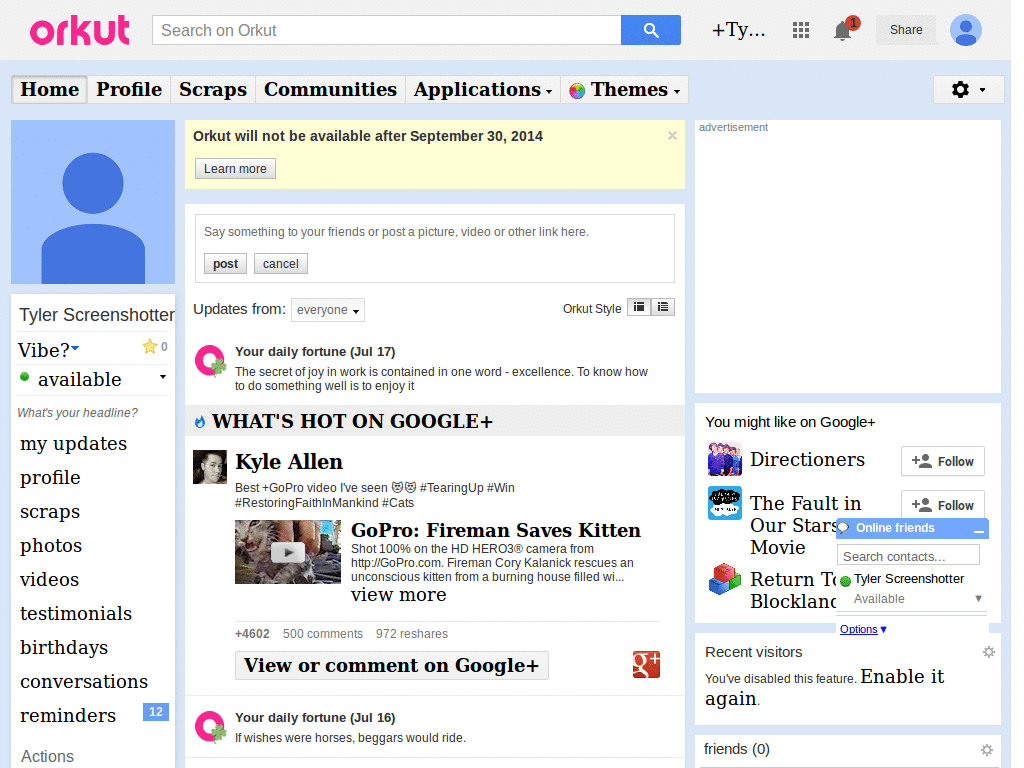Open Tyler Screenshotter in Online friends
This screenshot has height=768, width=1024.
pos(908,579)
